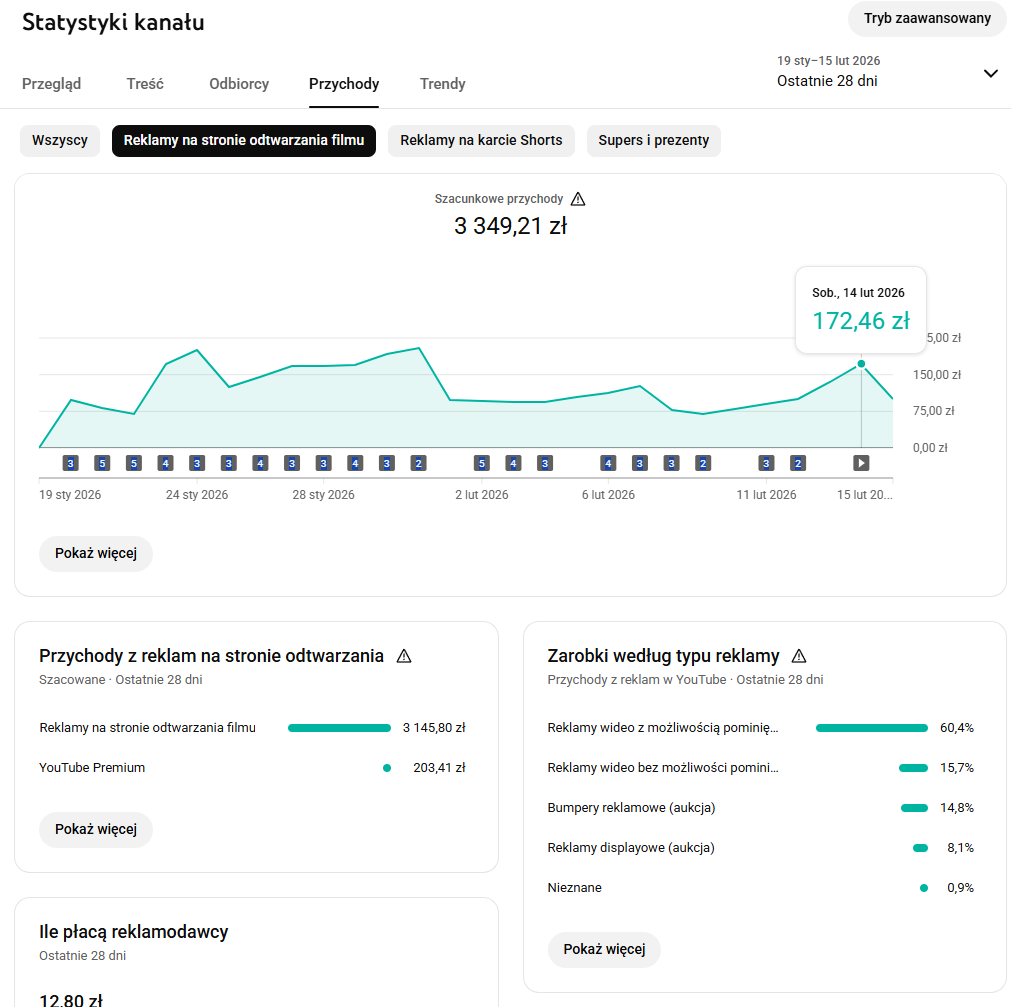
Task: Open the '5' video marker above 2 lut 2026
Action: pos(481,463)
